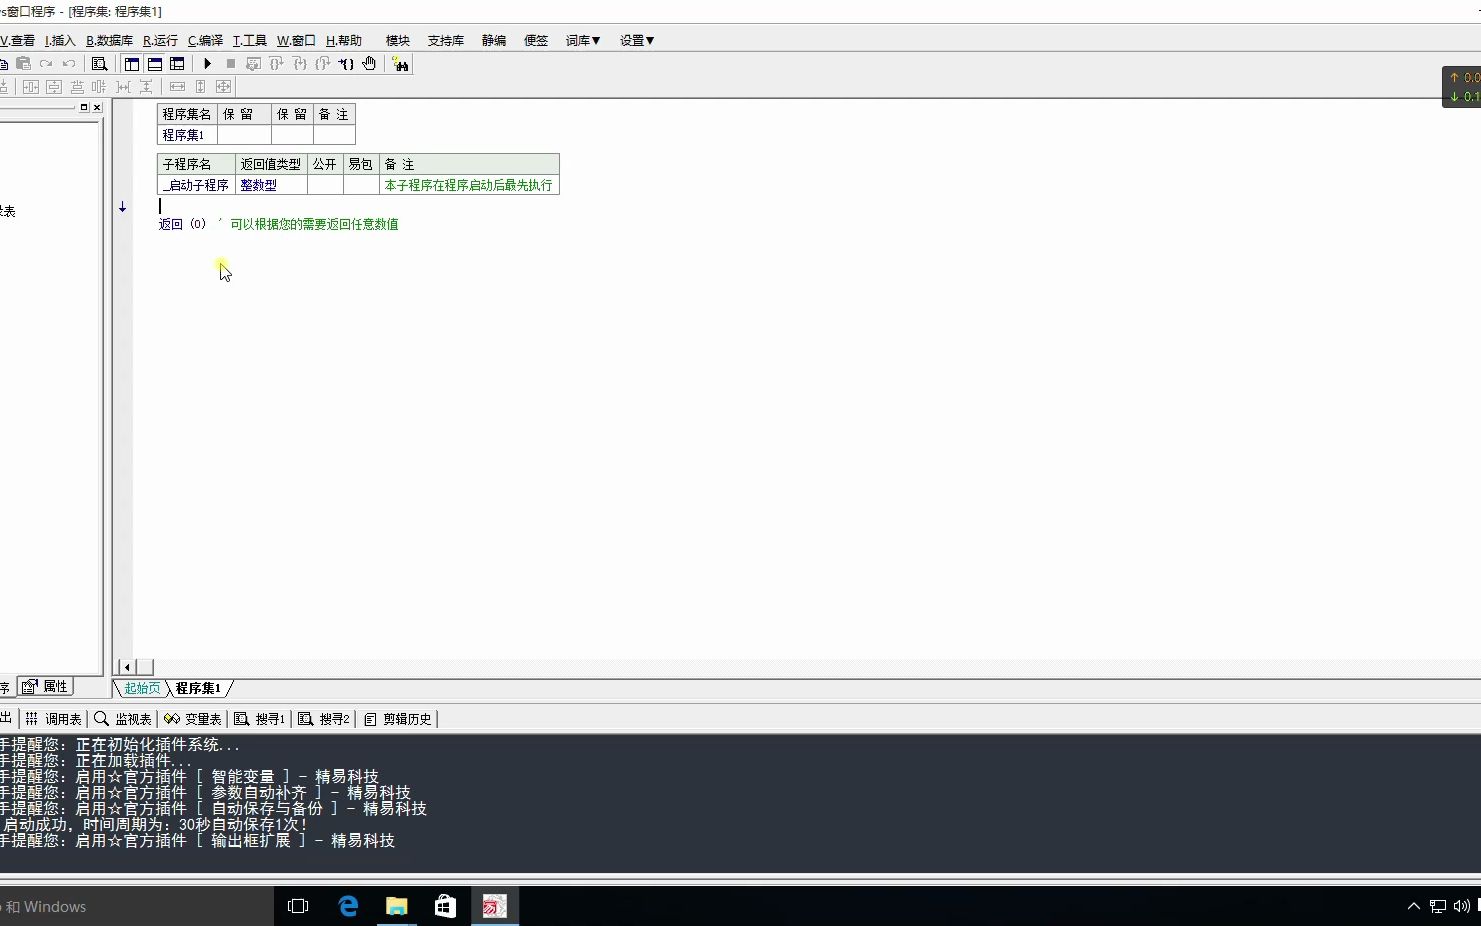The image size is (1481, 926).
Task: Toggle the combined panels layout icon
Action: (x=177, y=64)
